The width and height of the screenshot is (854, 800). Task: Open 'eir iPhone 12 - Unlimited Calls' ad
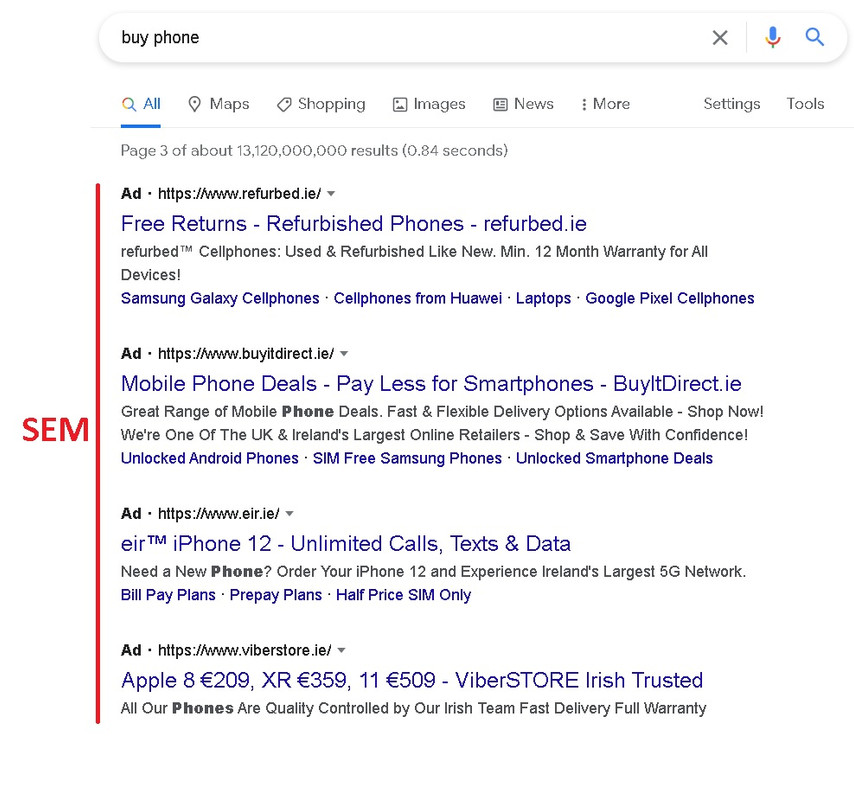346,544
